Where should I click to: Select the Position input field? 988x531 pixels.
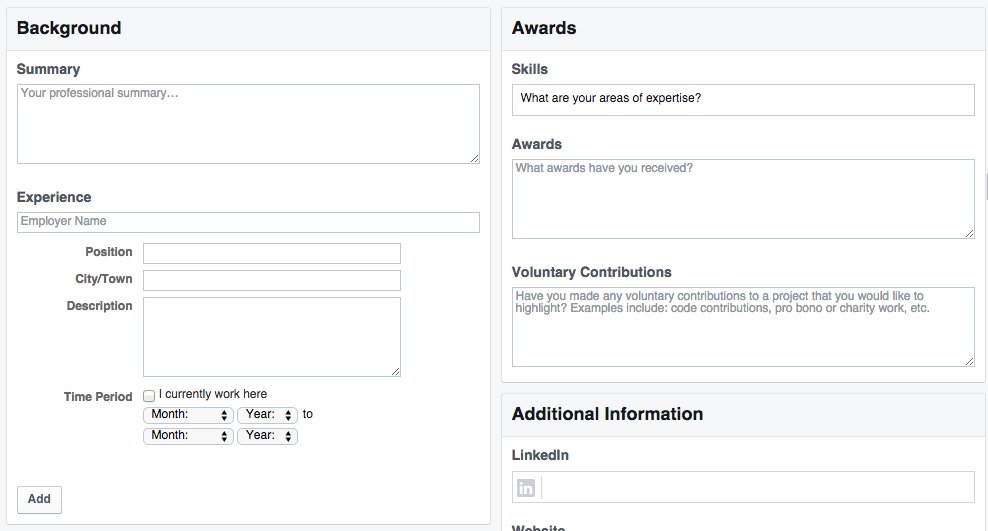pyautogui.click(x=272, y=254)
